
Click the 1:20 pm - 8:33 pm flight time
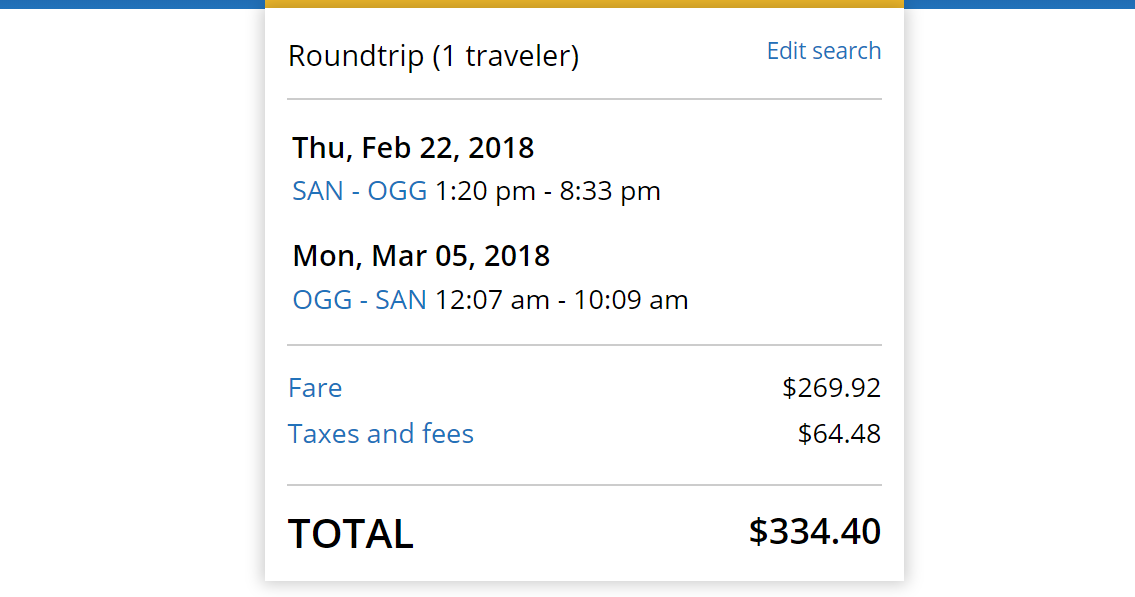(548, 191)
